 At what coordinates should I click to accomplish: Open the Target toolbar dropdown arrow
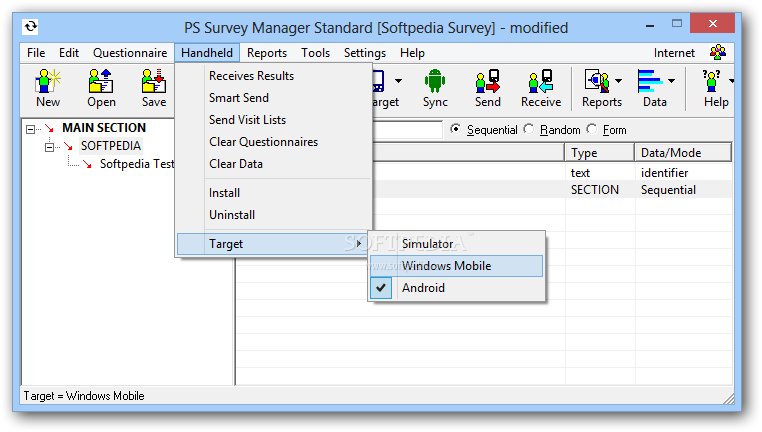click(x=398, y=81)
